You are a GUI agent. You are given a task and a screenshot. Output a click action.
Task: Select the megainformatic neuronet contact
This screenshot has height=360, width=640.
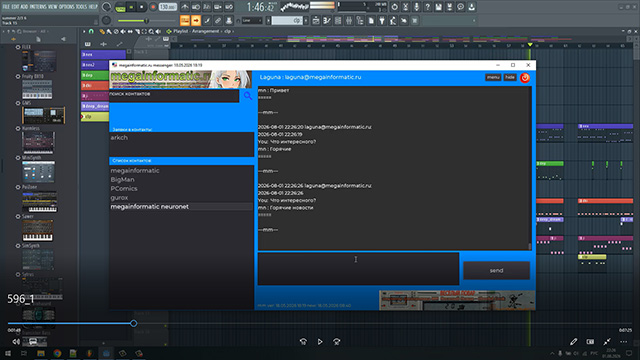tap(181, 207)
